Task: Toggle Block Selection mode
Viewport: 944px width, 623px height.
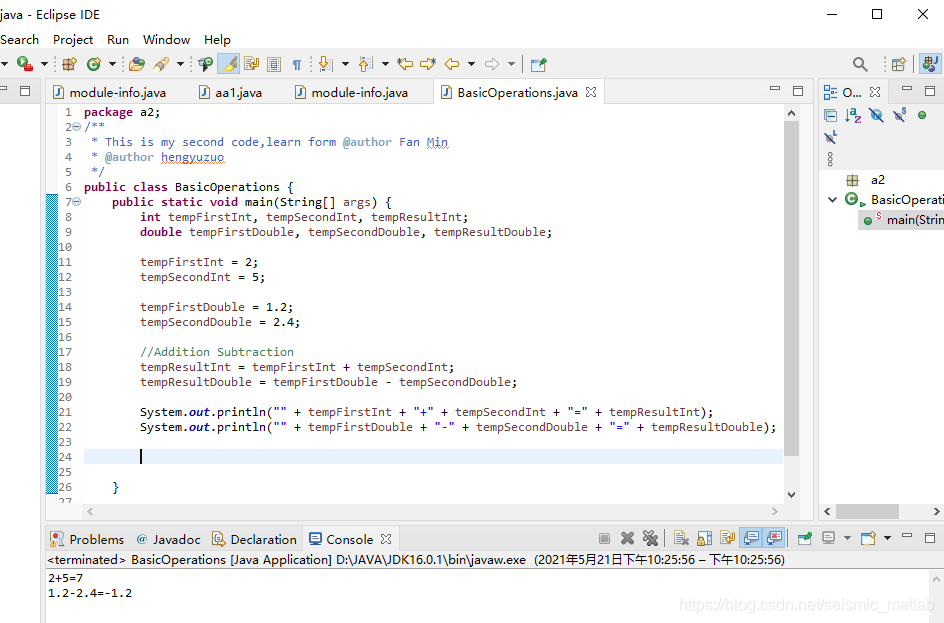Action: coord(274,64)
